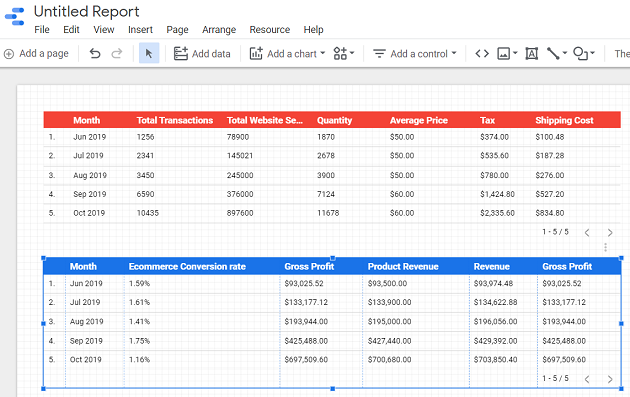The width and height of the screenshot is (630, 397).
Task: Click the 10435 transactions cell
Action: point(148,213)
